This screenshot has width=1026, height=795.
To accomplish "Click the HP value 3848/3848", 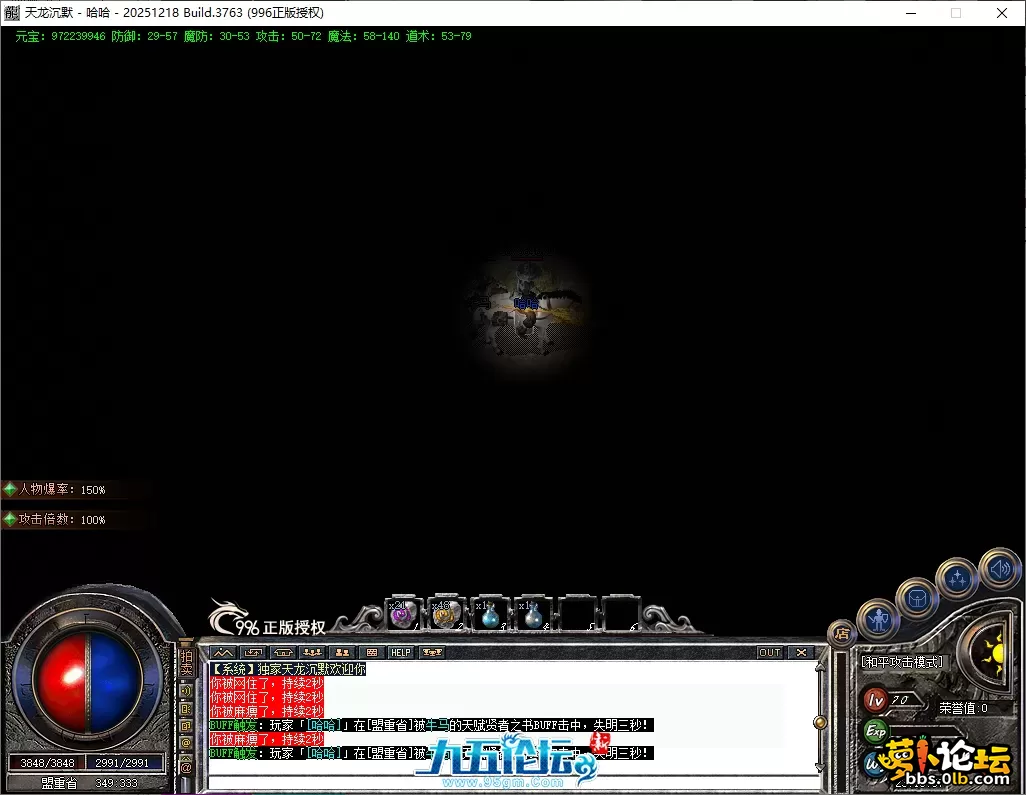I will pos(47,763).
